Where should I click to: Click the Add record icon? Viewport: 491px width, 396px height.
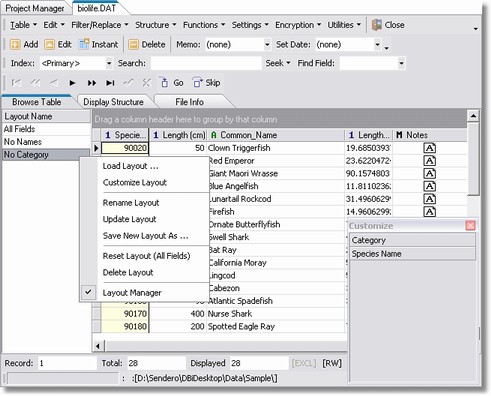click(x=15, y=45)
